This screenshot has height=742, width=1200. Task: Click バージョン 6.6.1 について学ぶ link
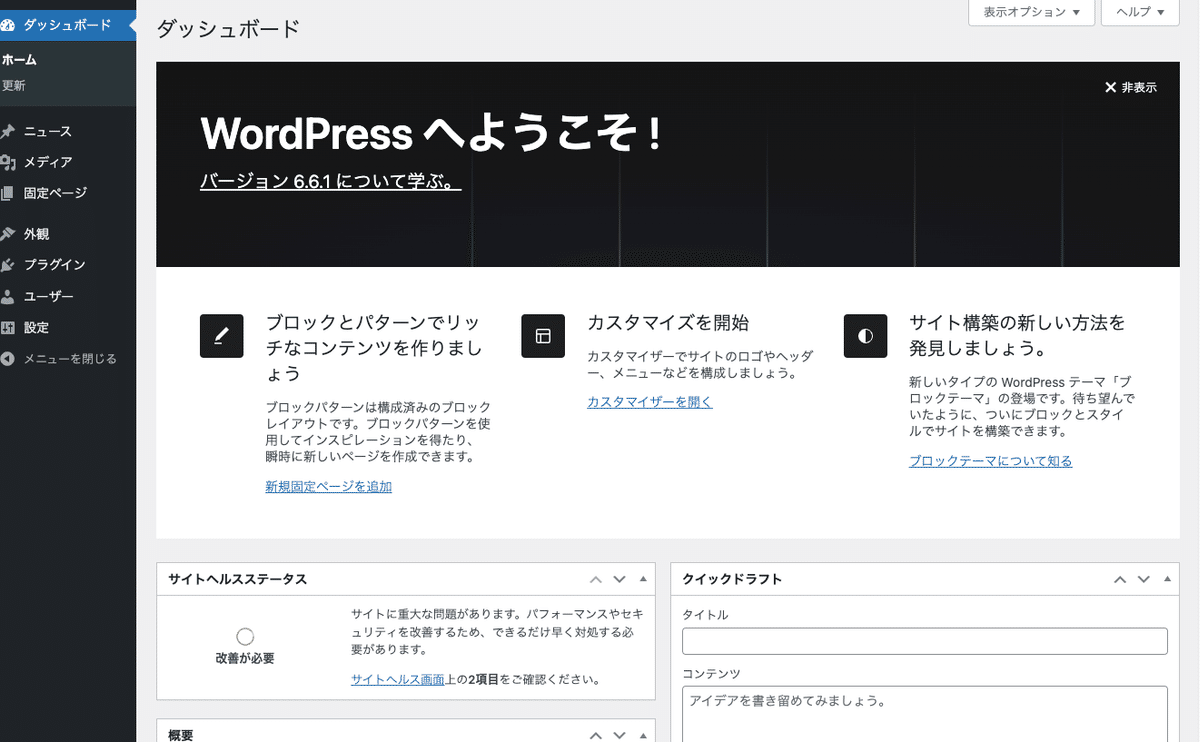pyautogui.click(x=330, y=182)
